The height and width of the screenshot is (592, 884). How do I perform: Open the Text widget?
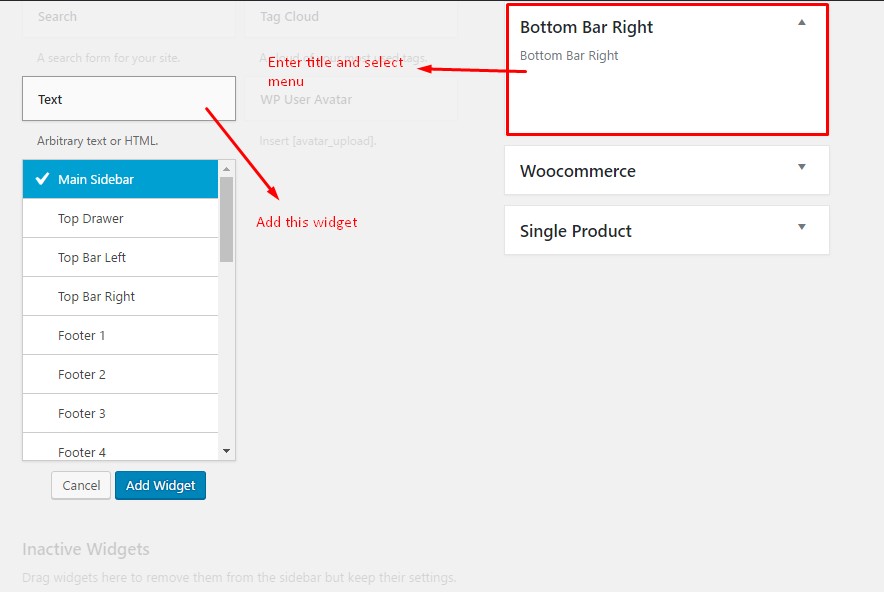coord(129,99)
